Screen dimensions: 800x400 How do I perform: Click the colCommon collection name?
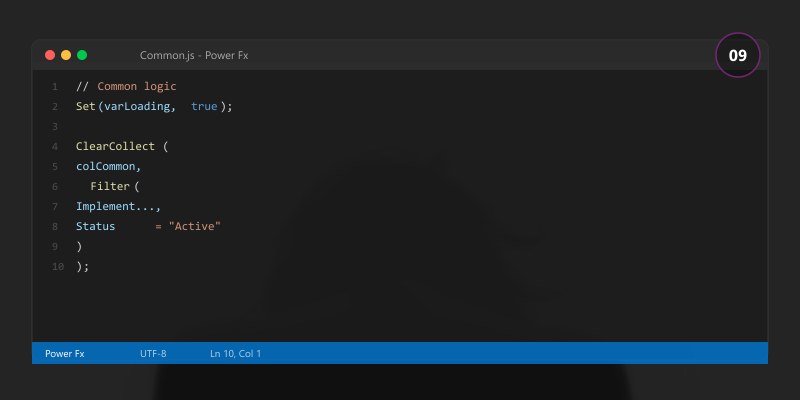(x=107, y=166)
